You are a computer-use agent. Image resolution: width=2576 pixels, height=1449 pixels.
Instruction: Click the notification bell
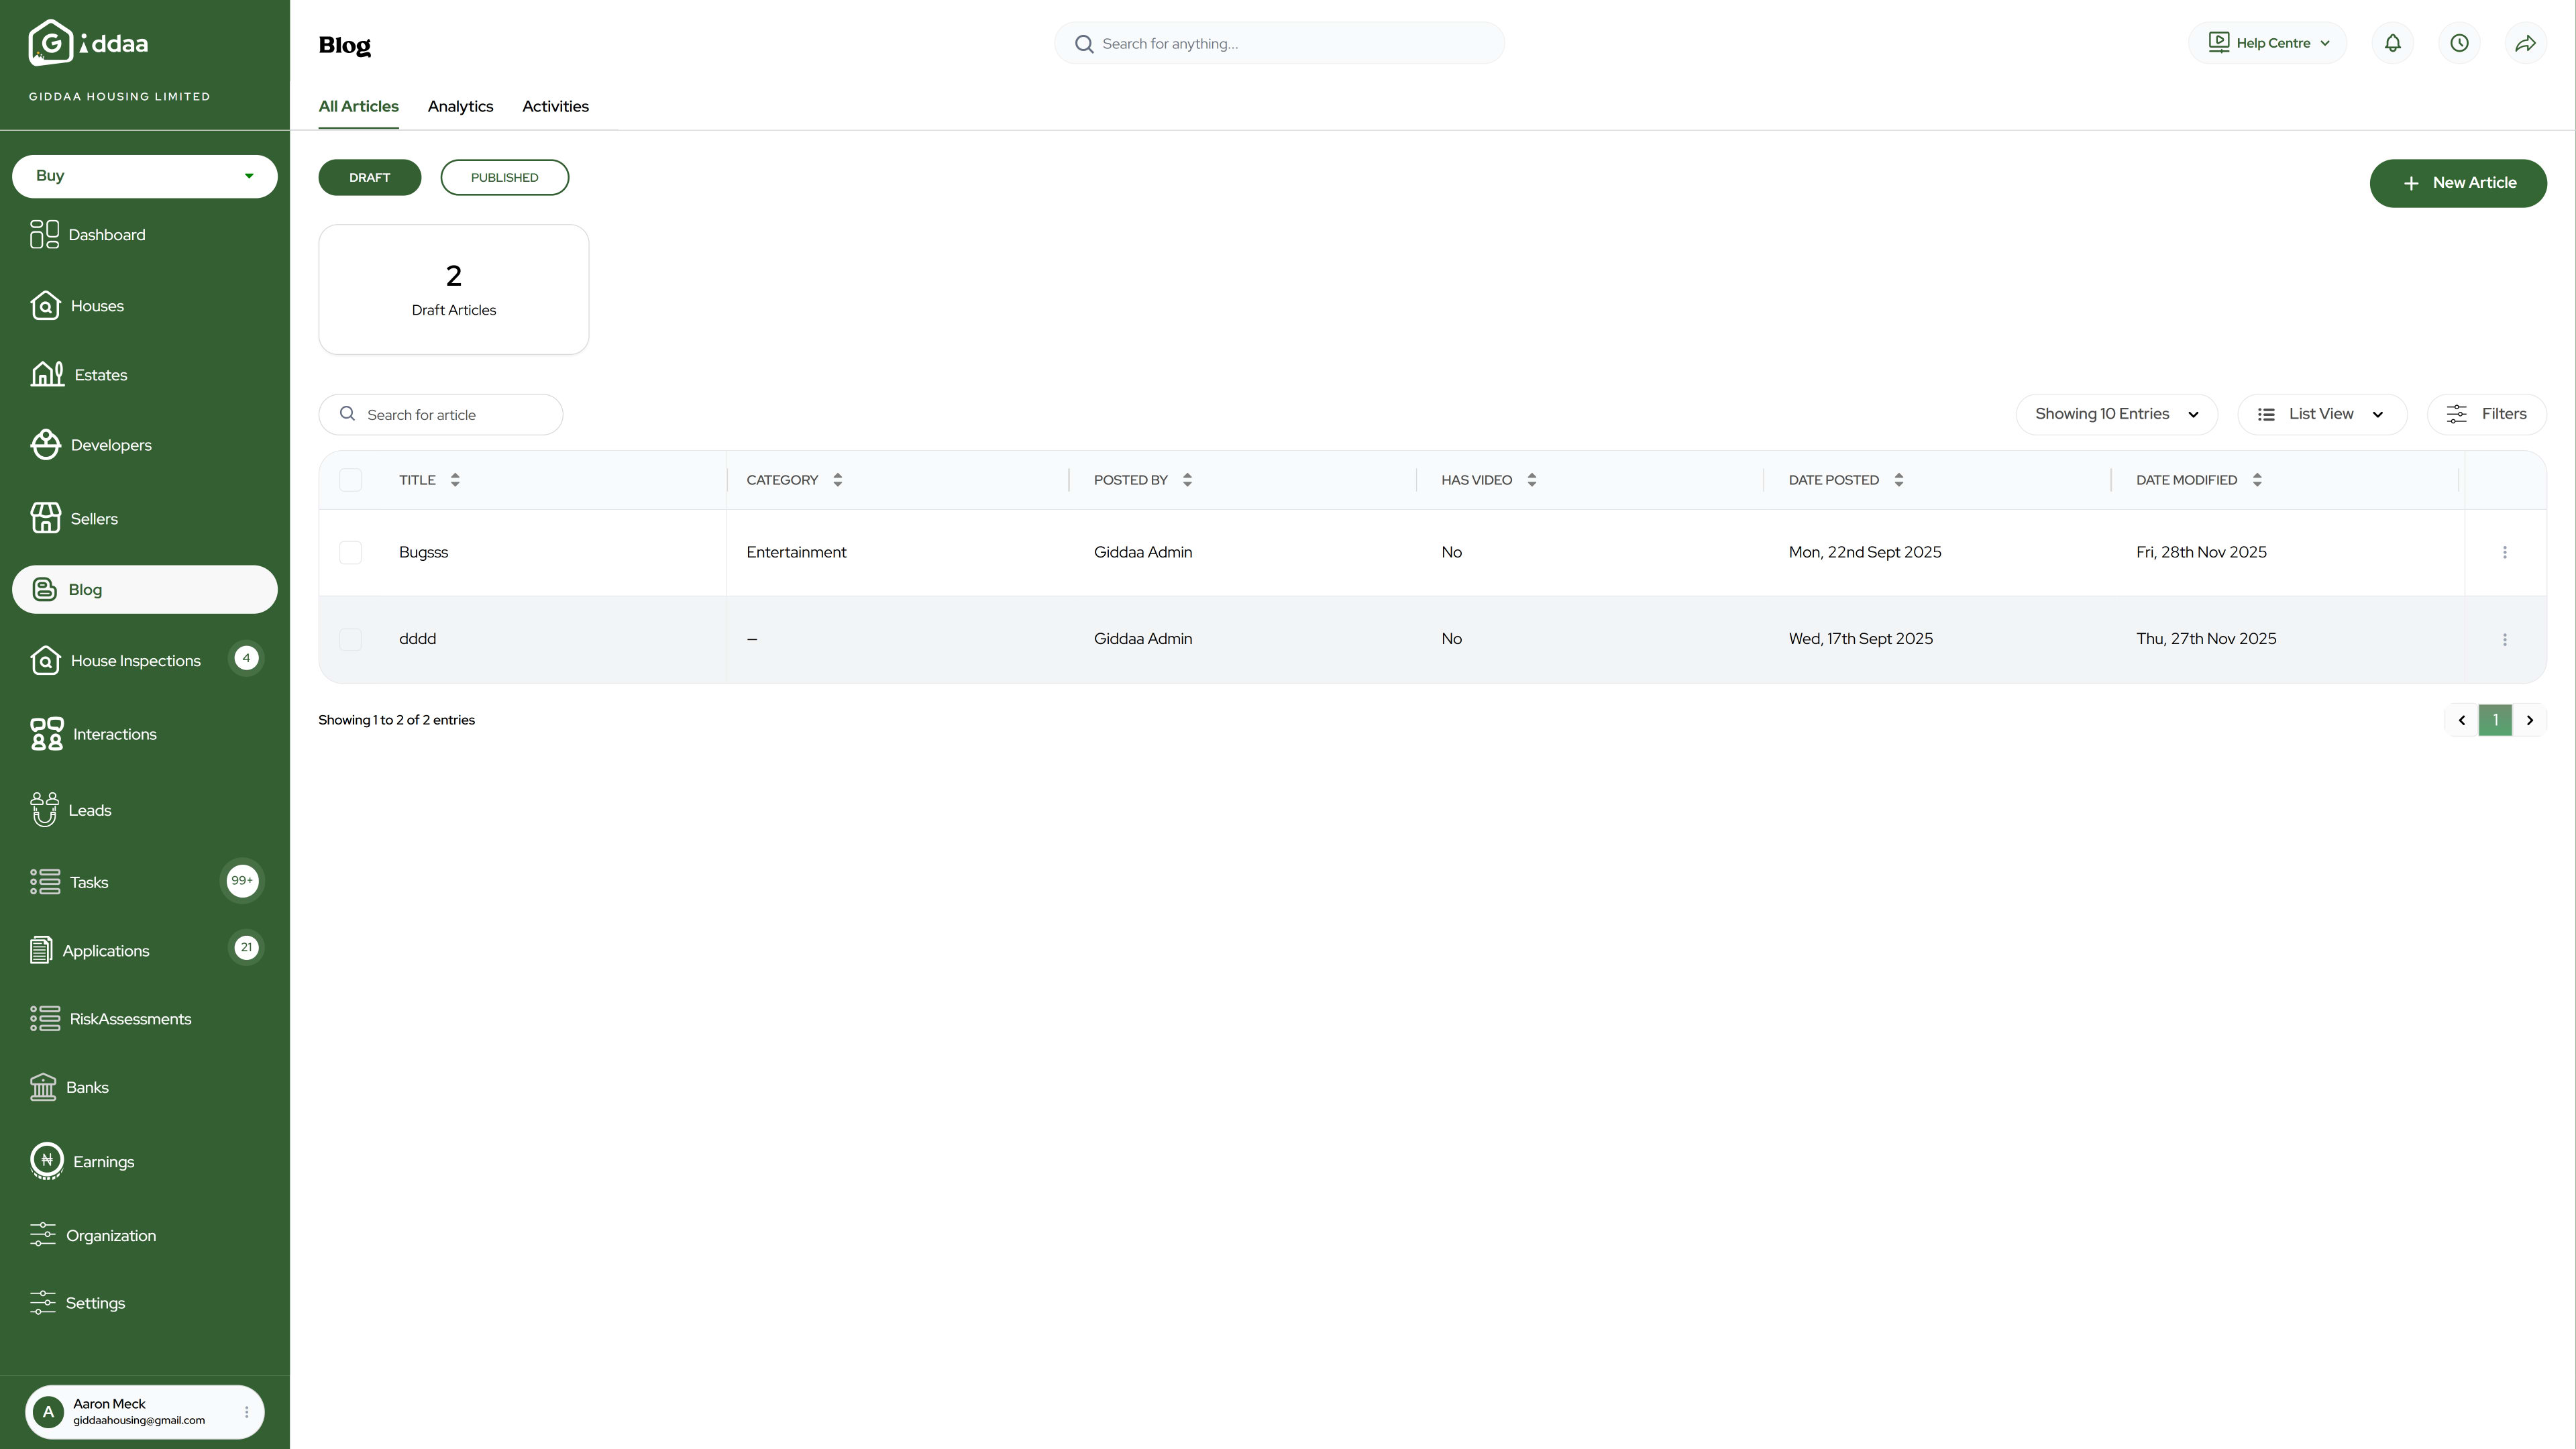tap(2392, 42)
